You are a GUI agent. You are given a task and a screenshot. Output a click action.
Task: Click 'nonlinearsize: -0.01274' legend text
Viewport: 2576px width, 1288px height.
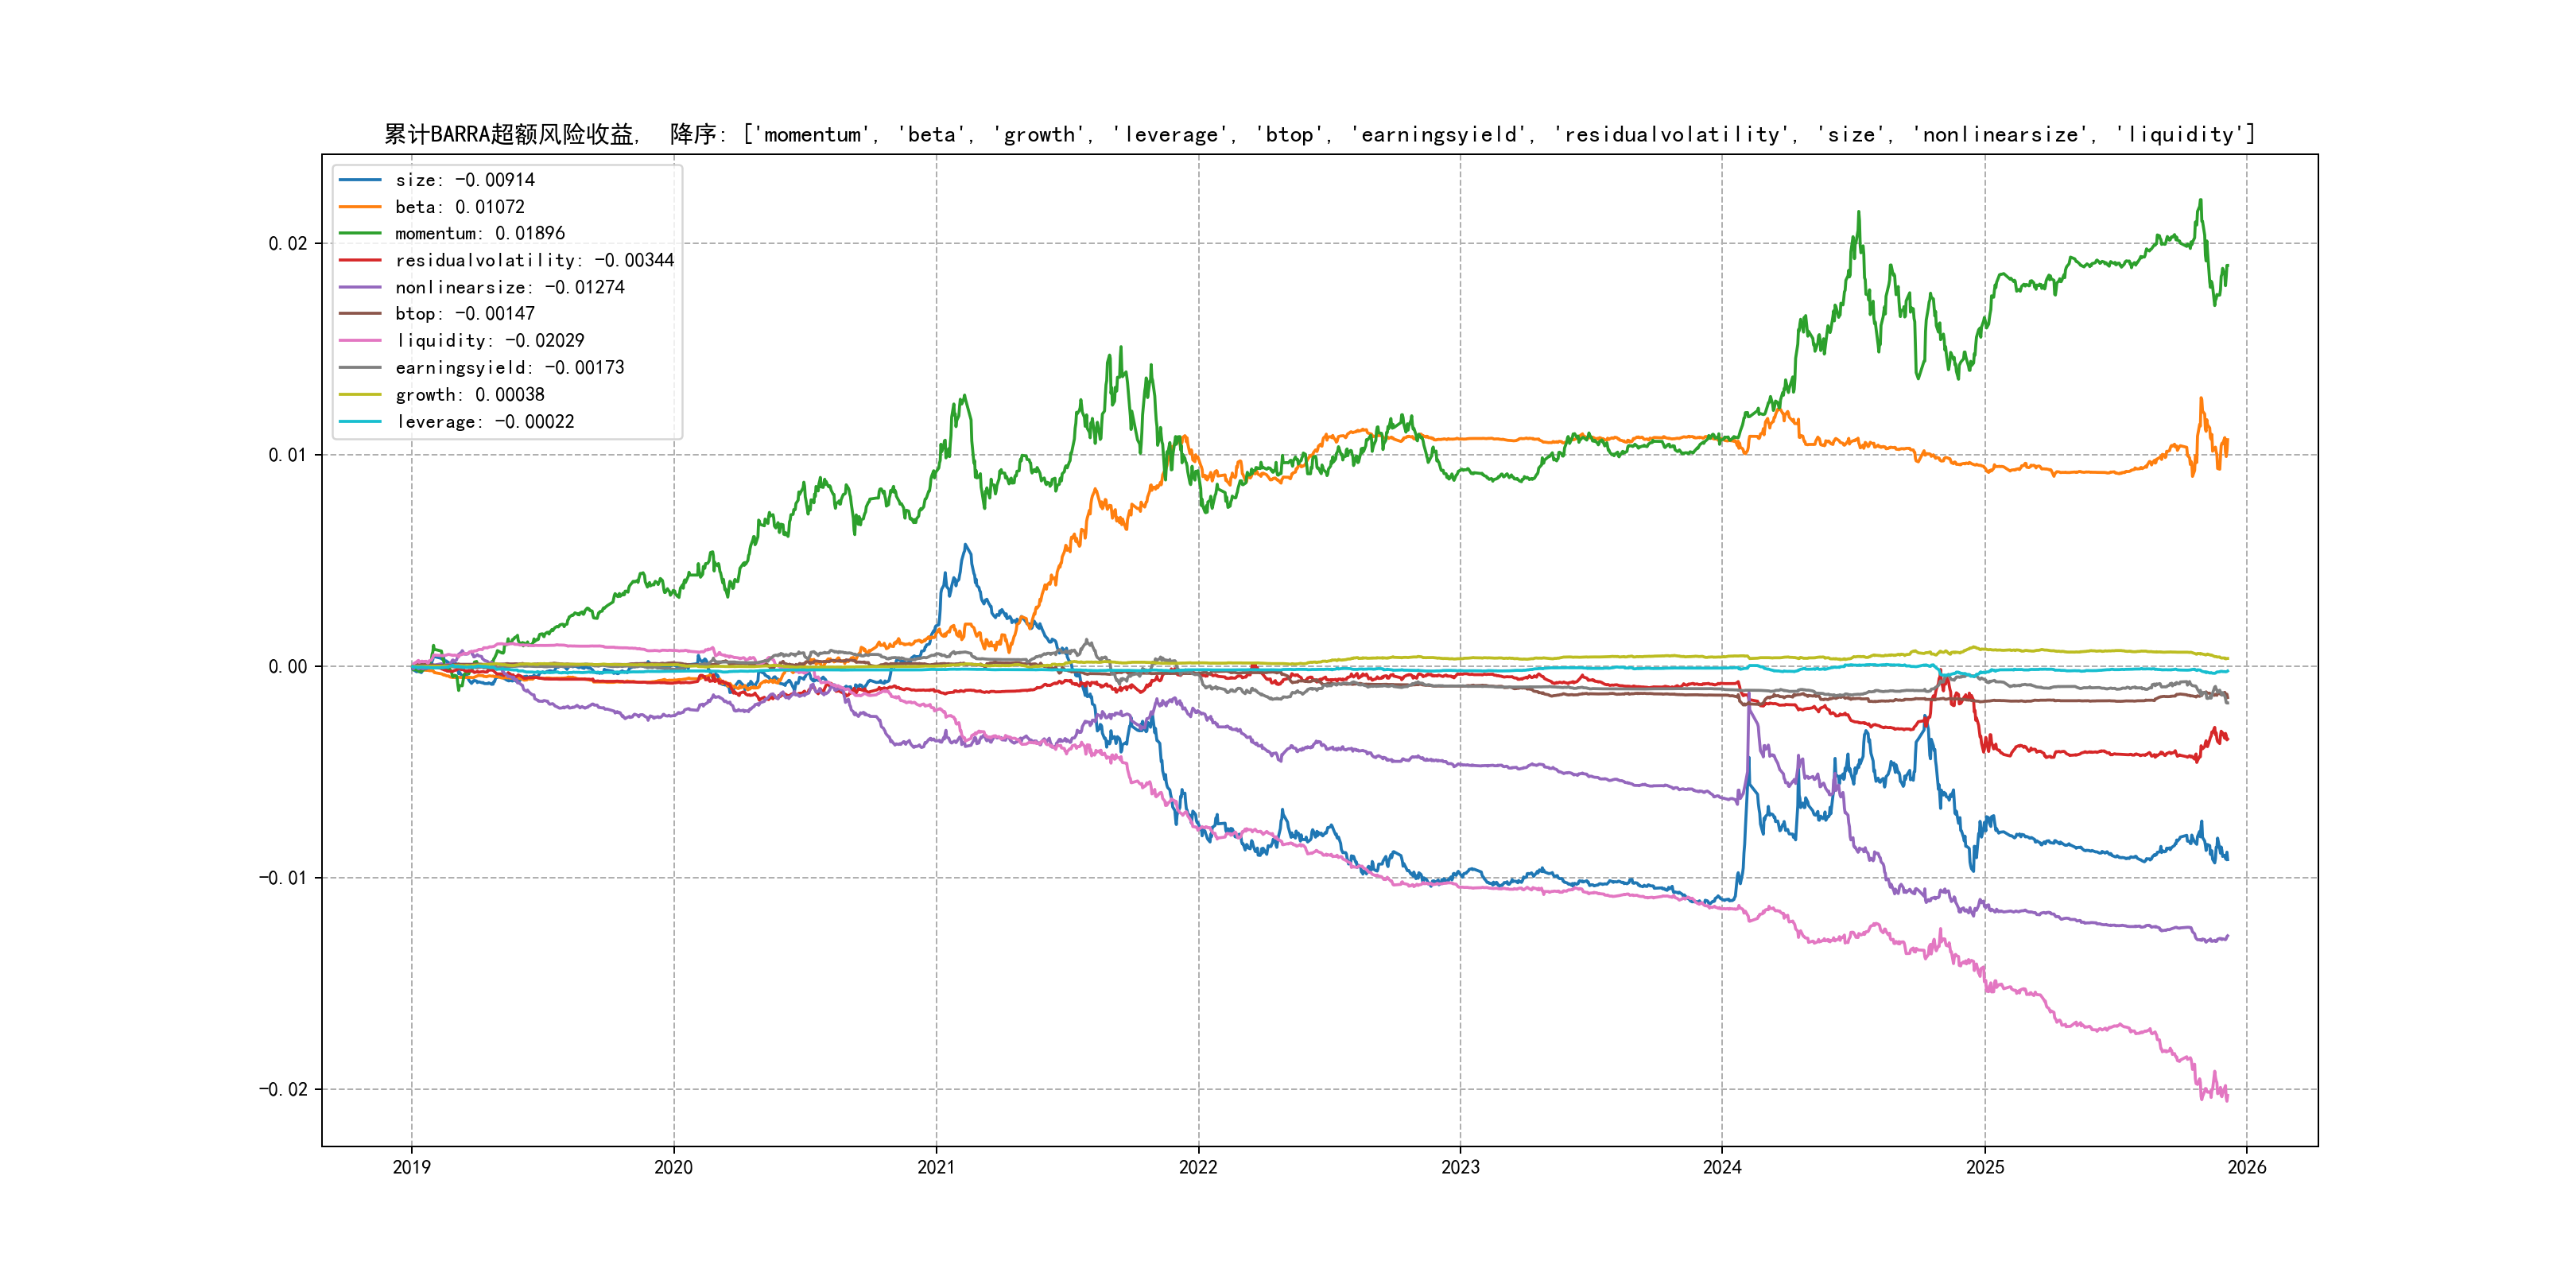point(510,287)
